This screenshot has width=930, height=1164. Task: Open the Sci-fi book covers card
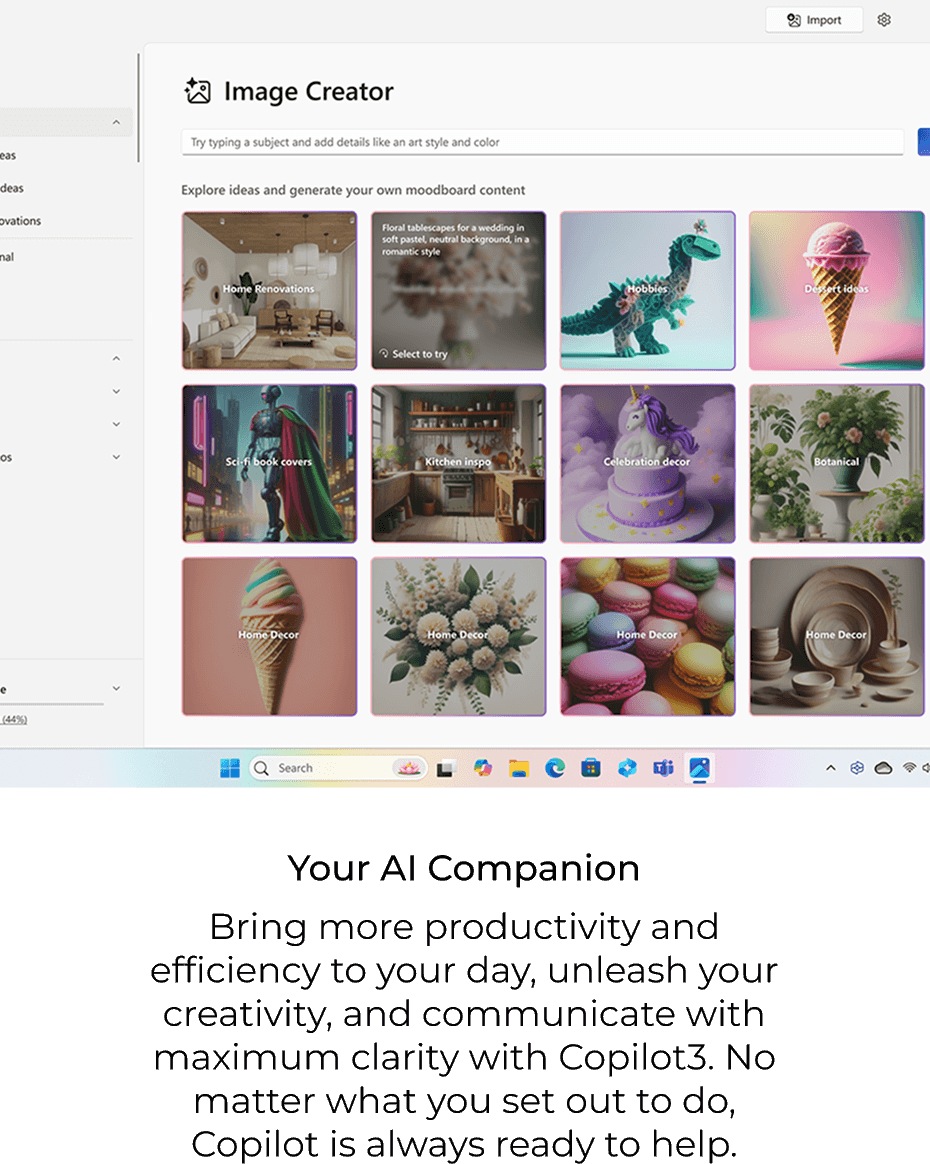(x=269, y=463)
